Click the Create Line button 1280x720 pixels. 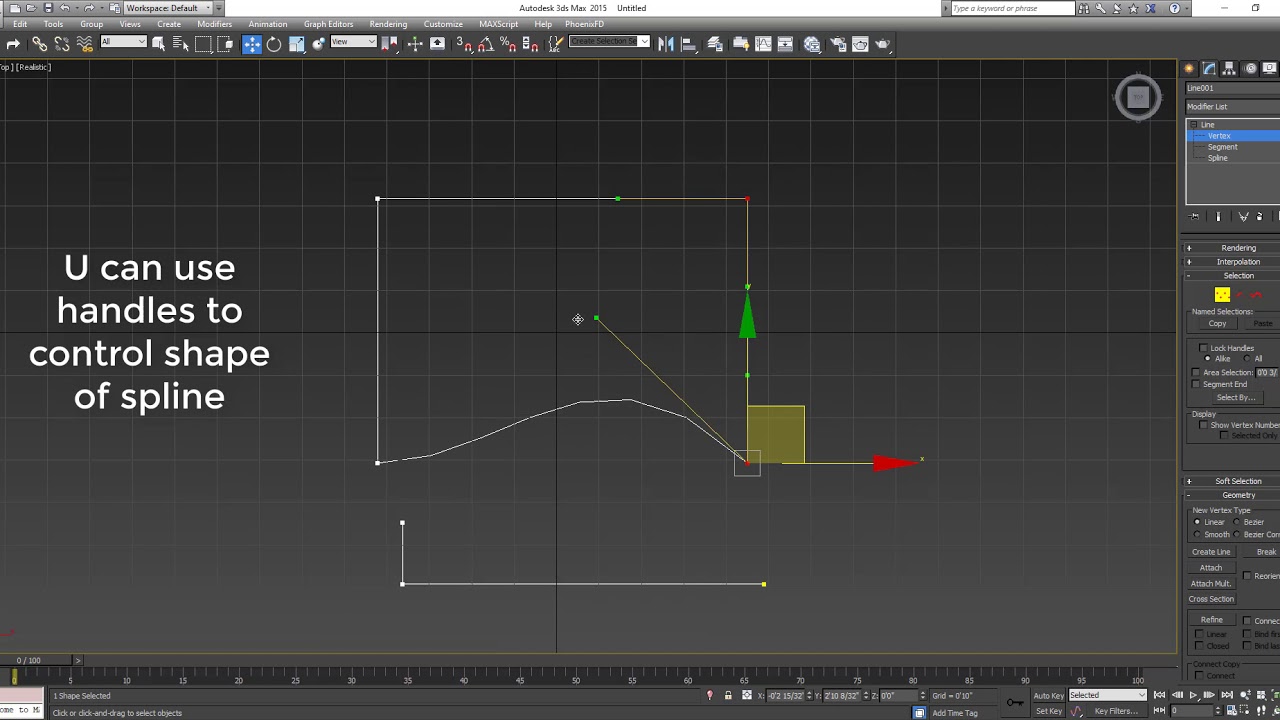(x=1211, y=552)
